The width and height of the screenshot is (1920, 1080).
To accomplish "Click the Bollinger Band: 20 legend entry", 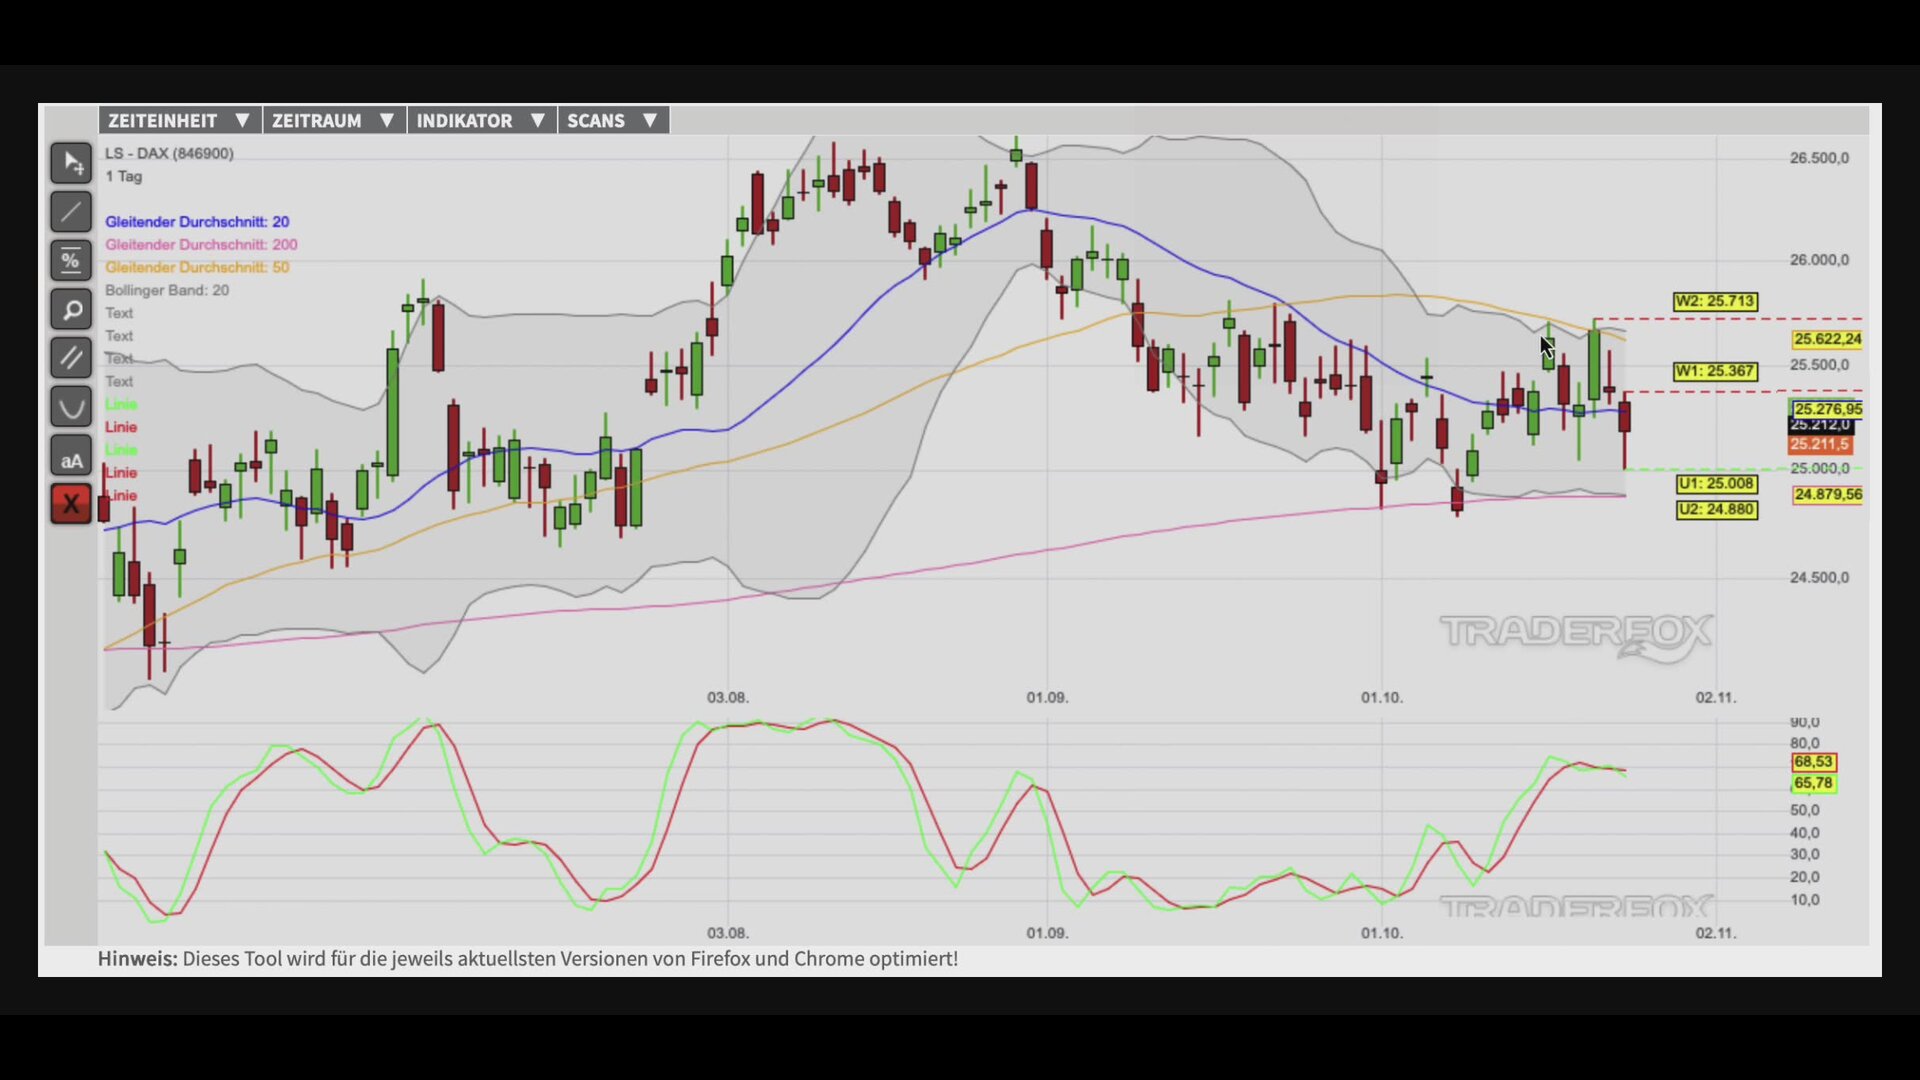I will [167, 291].
